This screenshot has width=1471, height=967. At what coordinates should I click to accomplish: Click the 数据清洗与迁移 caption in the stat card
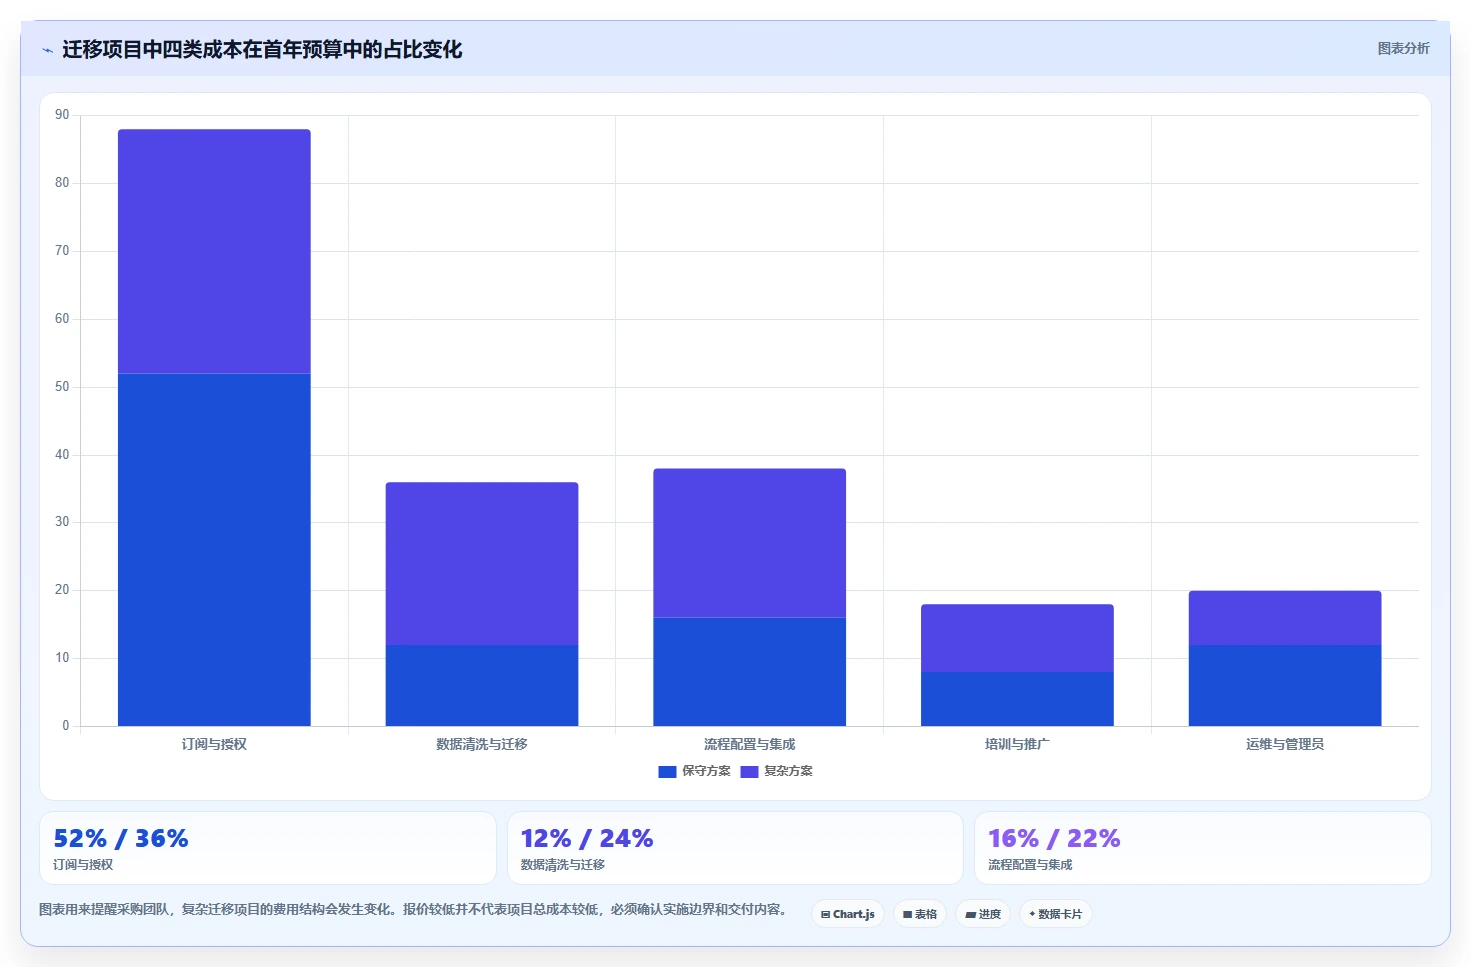(x=563, y=865)
